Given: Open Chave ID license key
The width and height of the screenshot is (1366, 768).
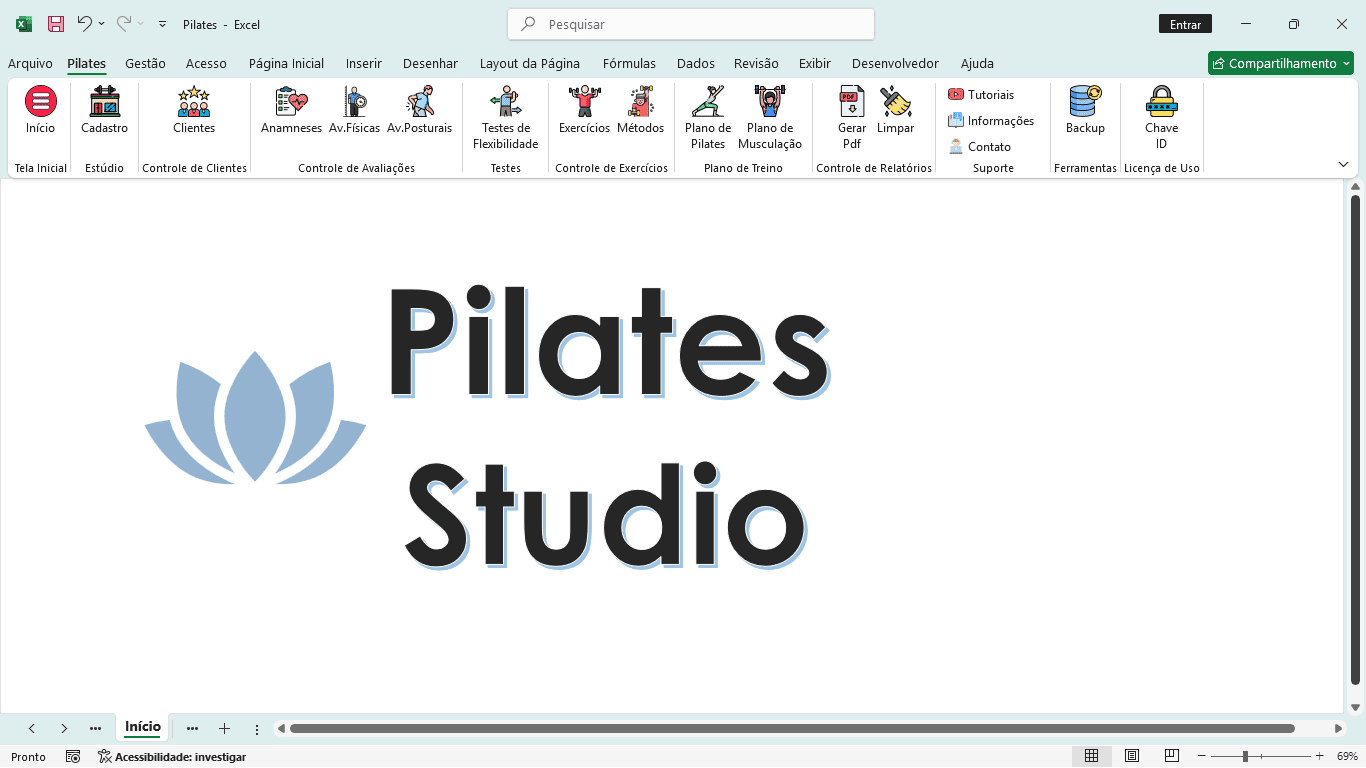Looking at the screenshot, I should pos(1161,118).
